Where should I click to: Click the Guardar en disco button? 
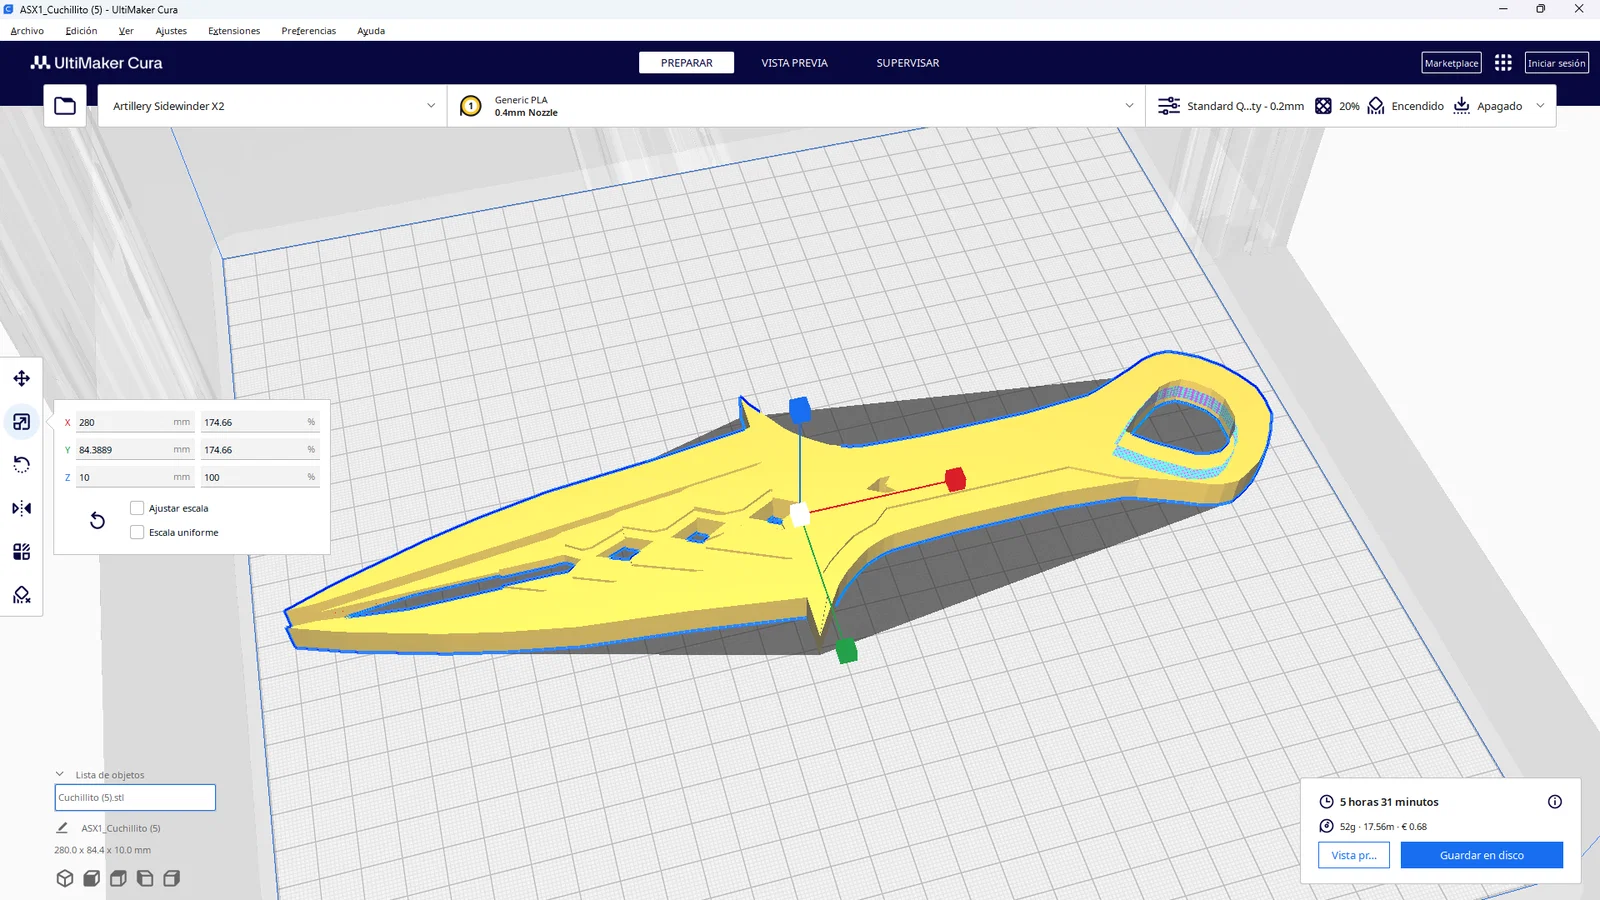1482,855
